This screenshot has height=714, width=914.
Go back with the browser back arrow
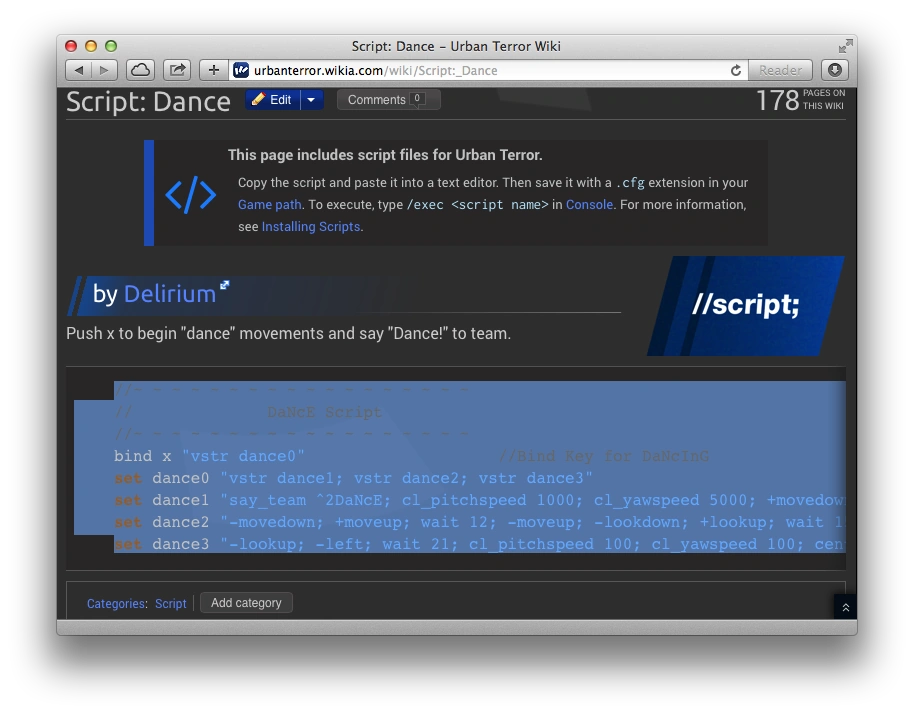pos(78,71)
